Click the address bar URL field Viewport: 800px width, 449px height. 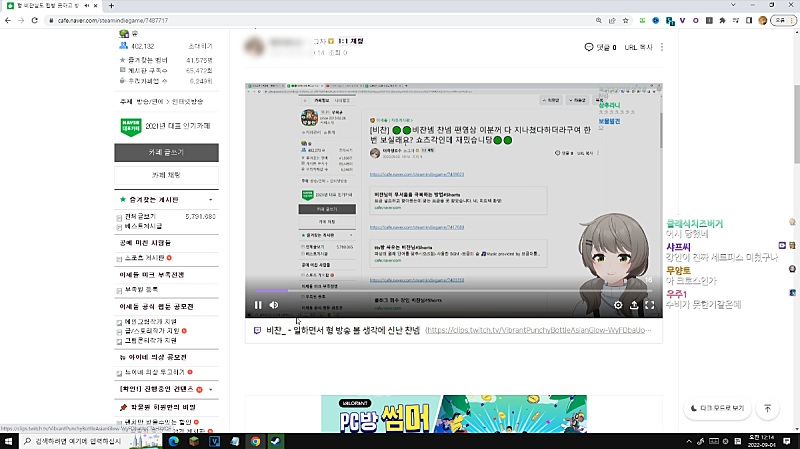(316, 20)
